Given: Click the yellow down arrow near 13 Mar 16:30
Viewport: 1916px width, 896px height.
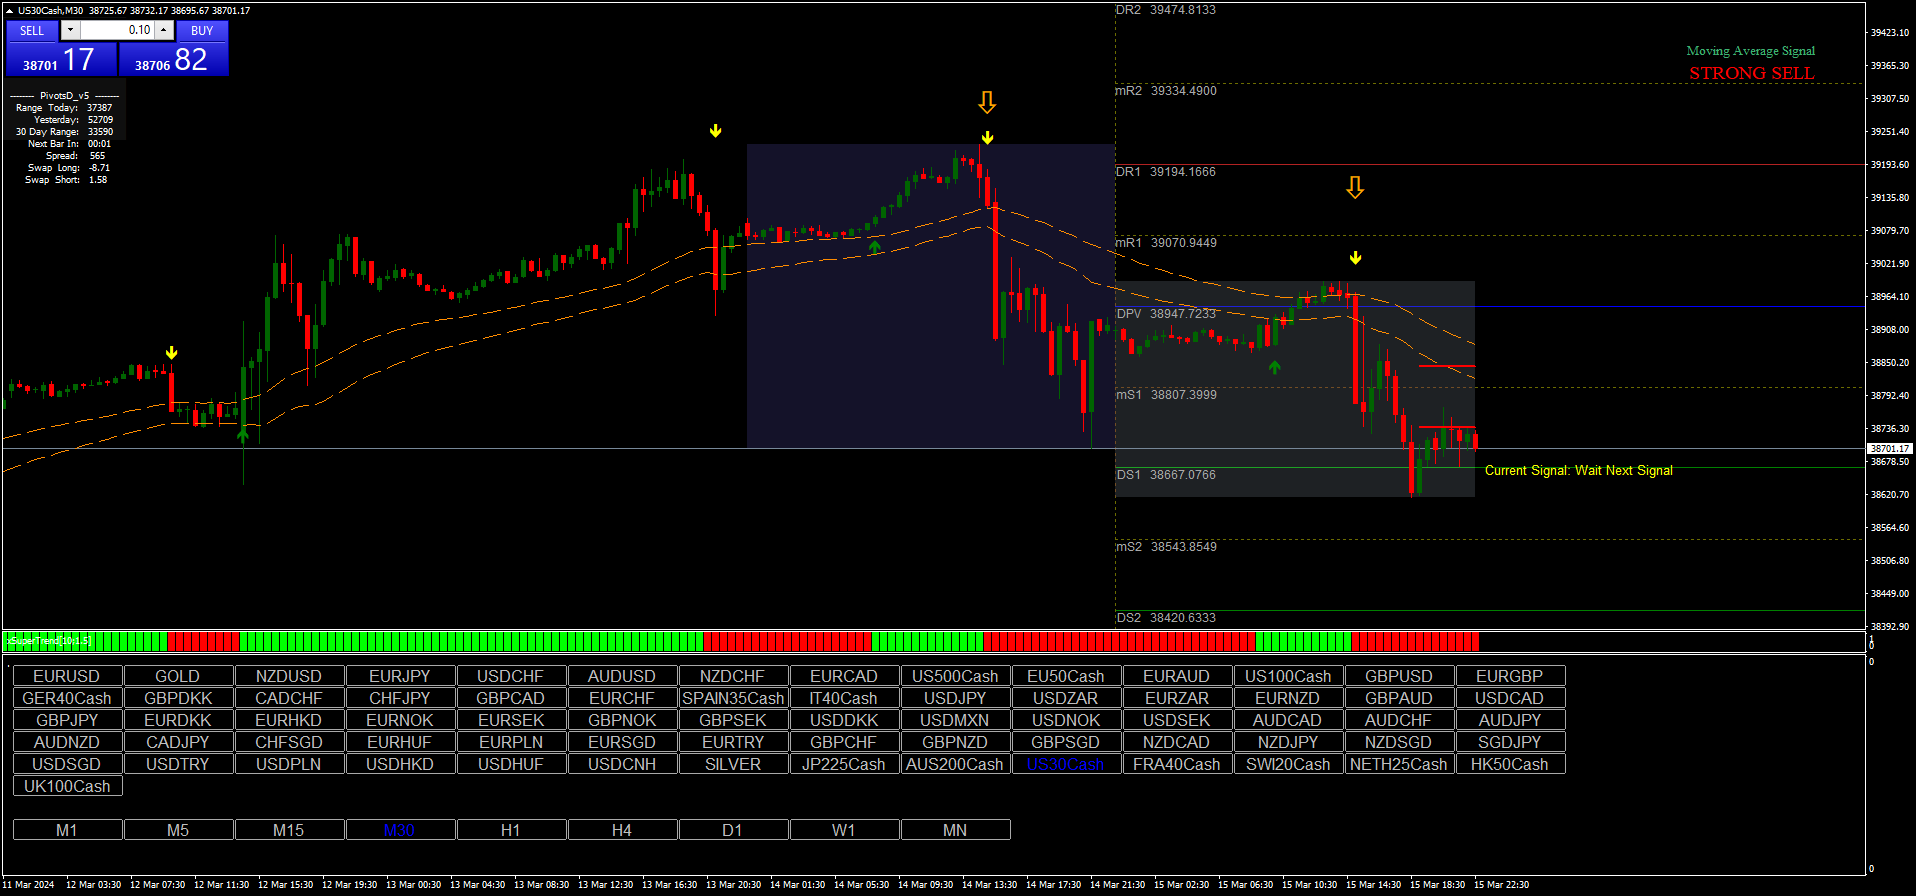Looking at the screenshot, I should click(x=715, y=131).
